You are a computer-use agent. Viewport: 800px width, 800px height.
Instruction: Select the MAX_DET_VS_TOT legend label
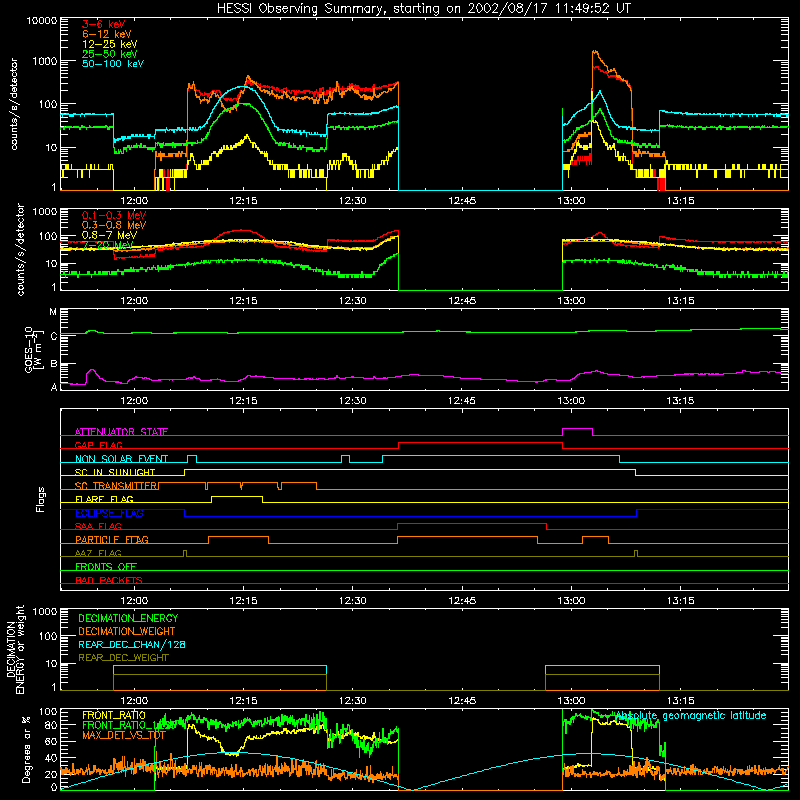pos(124,735)
